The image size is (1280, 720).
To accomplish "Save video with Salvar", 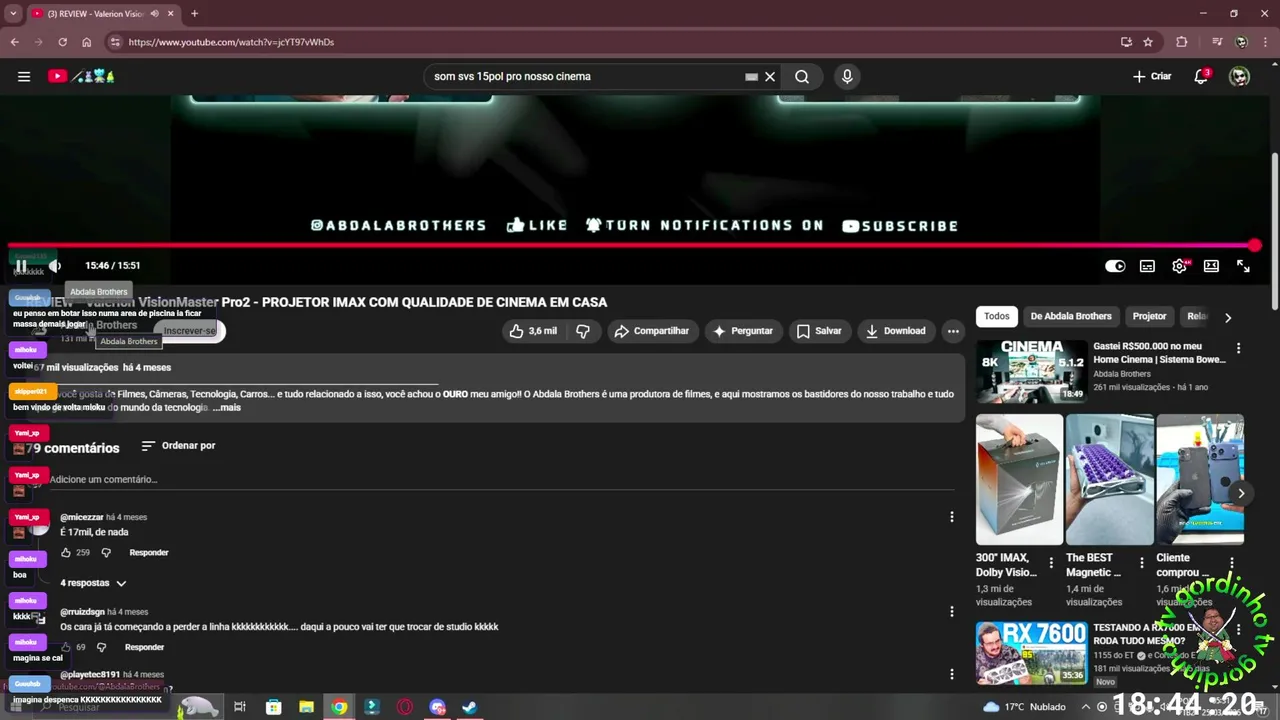I will [819, 331].
